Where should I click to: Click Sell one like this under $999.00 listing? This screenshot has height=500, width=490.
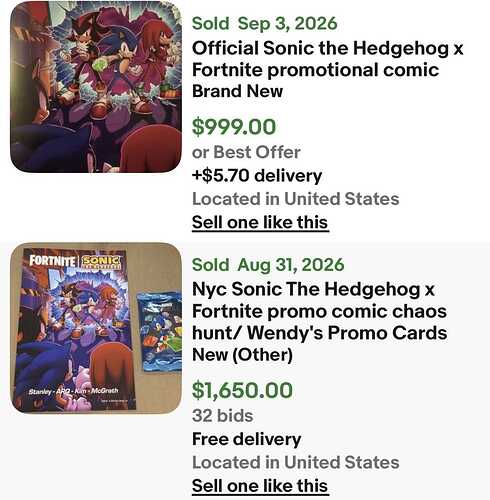(260, 222)
